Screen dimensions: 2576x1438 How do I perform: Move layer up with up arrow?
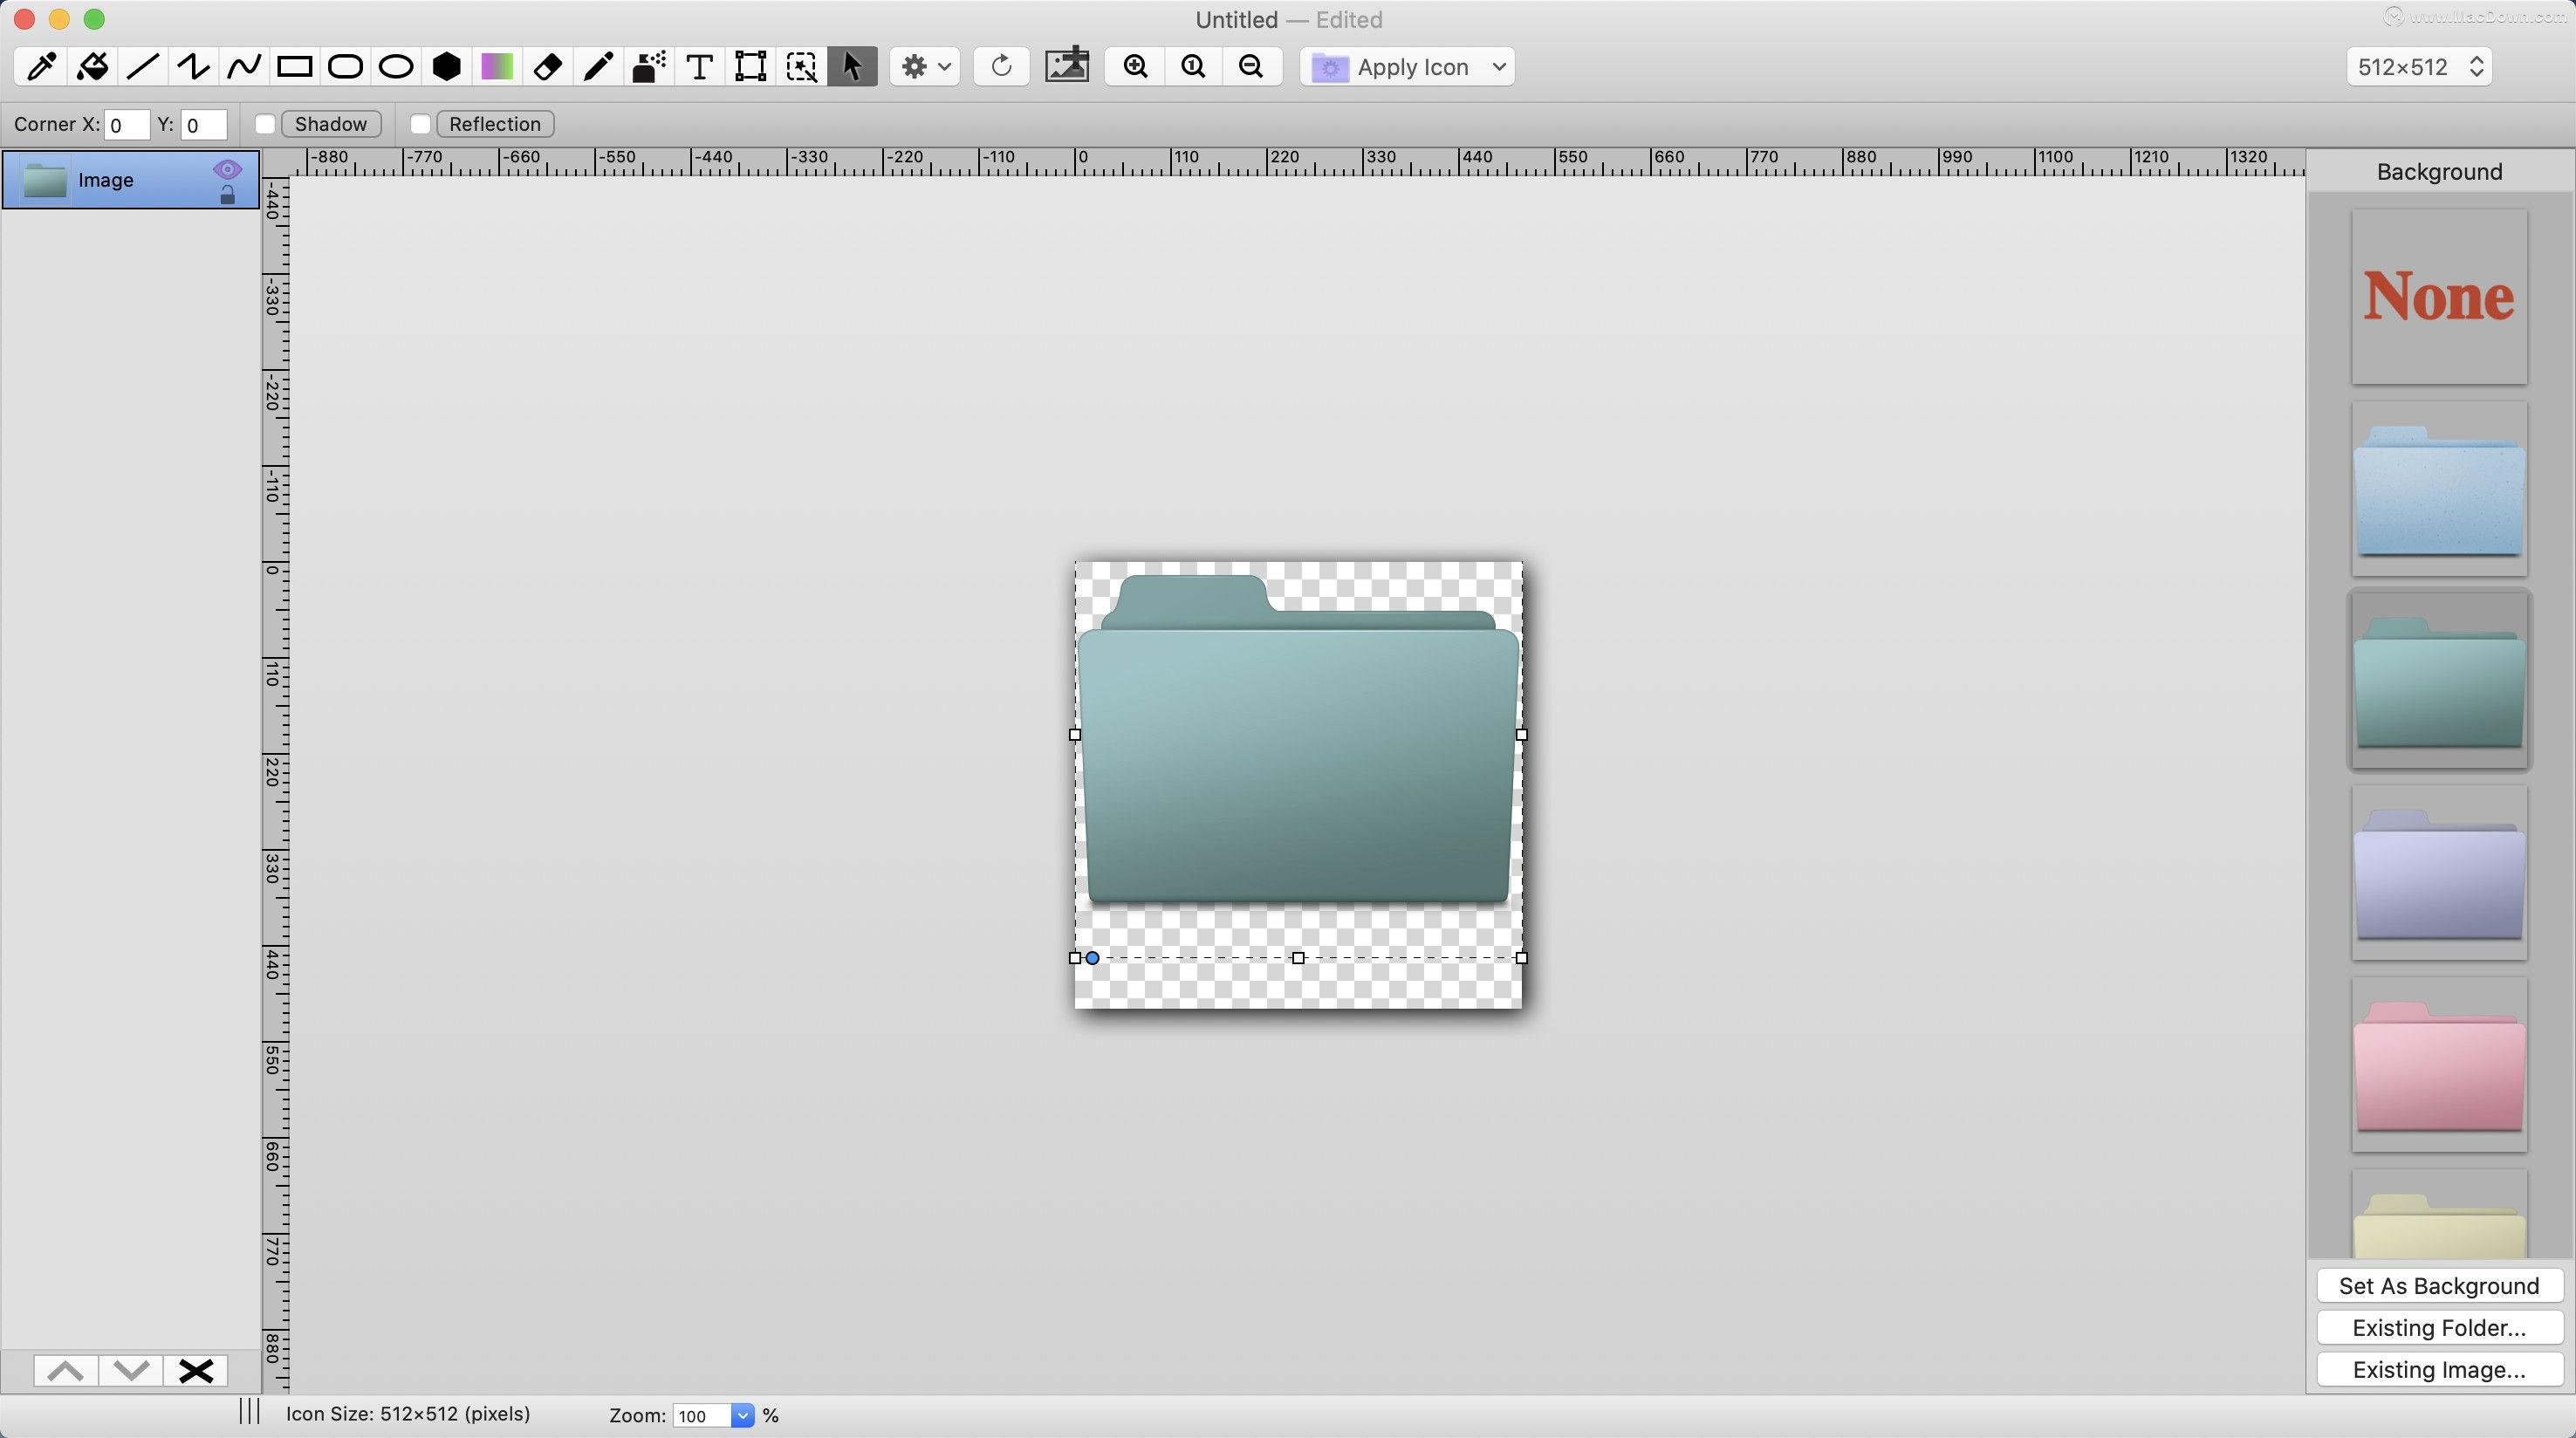[66, 1370]
